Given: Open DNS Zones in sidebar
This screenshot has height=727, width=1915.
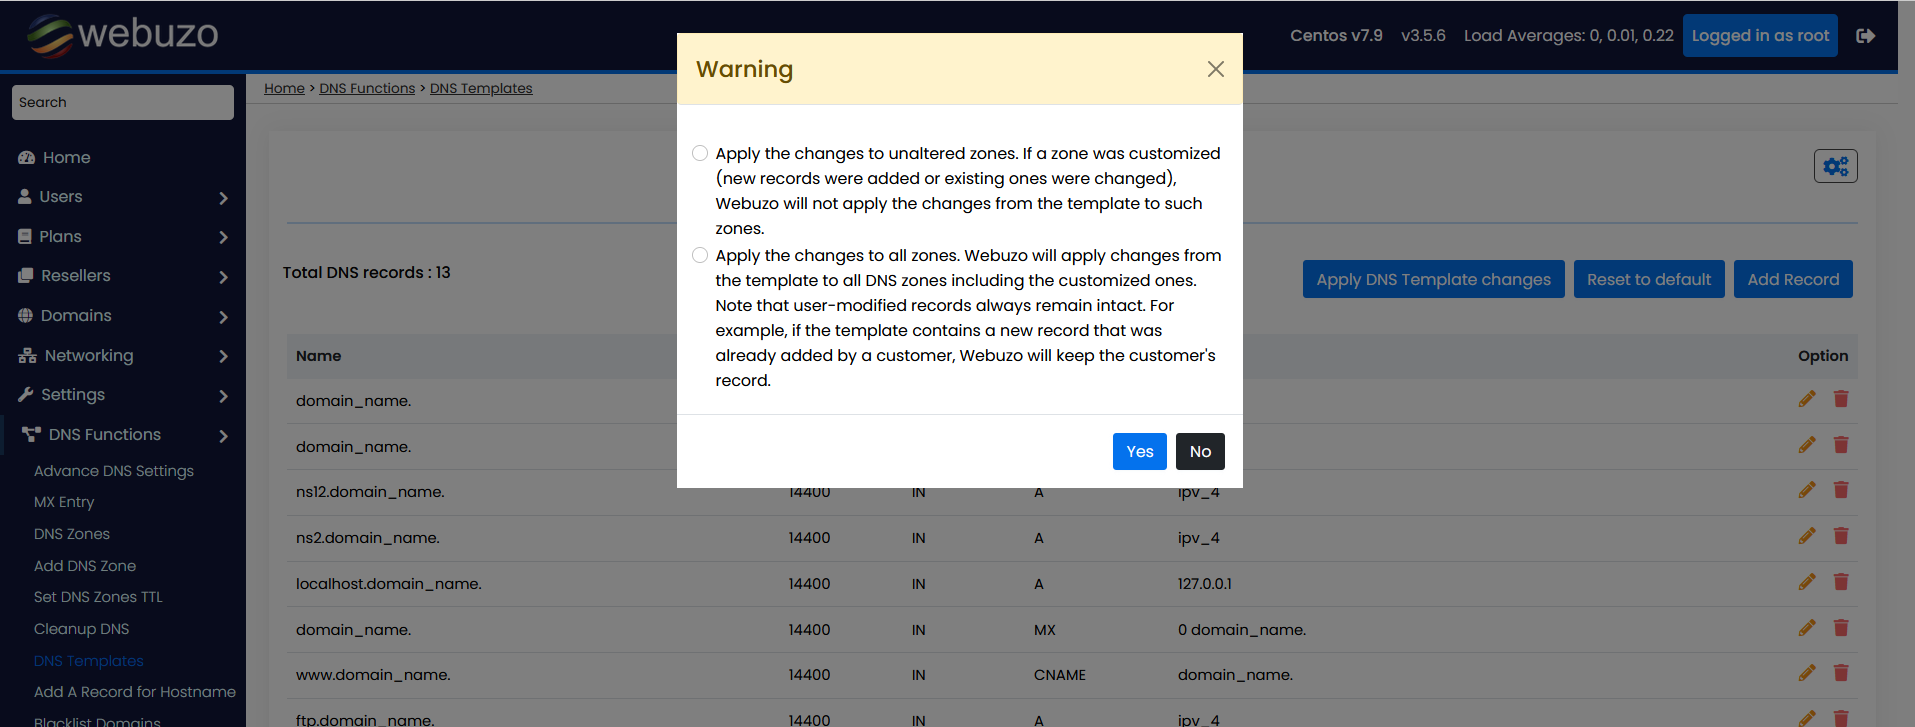Looking at the screenshot, I should (72, 534).
